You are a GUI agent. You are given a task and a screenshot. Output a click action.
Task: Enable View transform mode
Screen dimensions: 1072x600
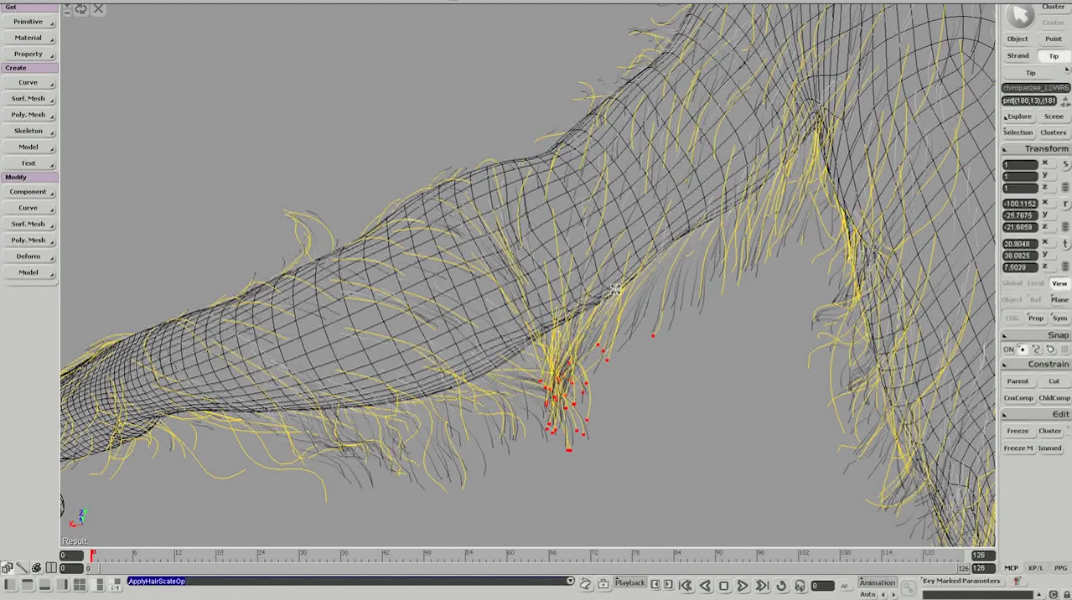coord(1059,284)
